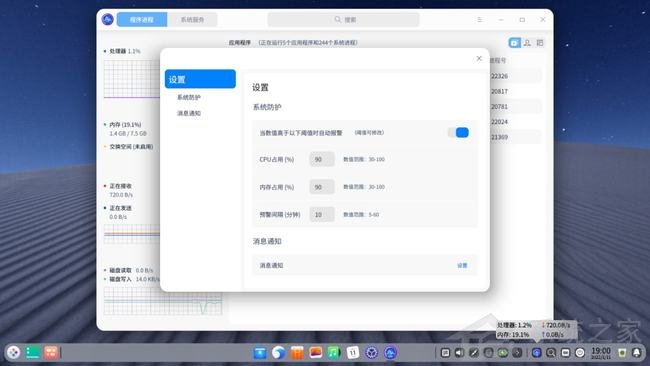Open the calendar icon showing 11
The height and width of the screenshot is (366, 650).
[x=353, y=353]
